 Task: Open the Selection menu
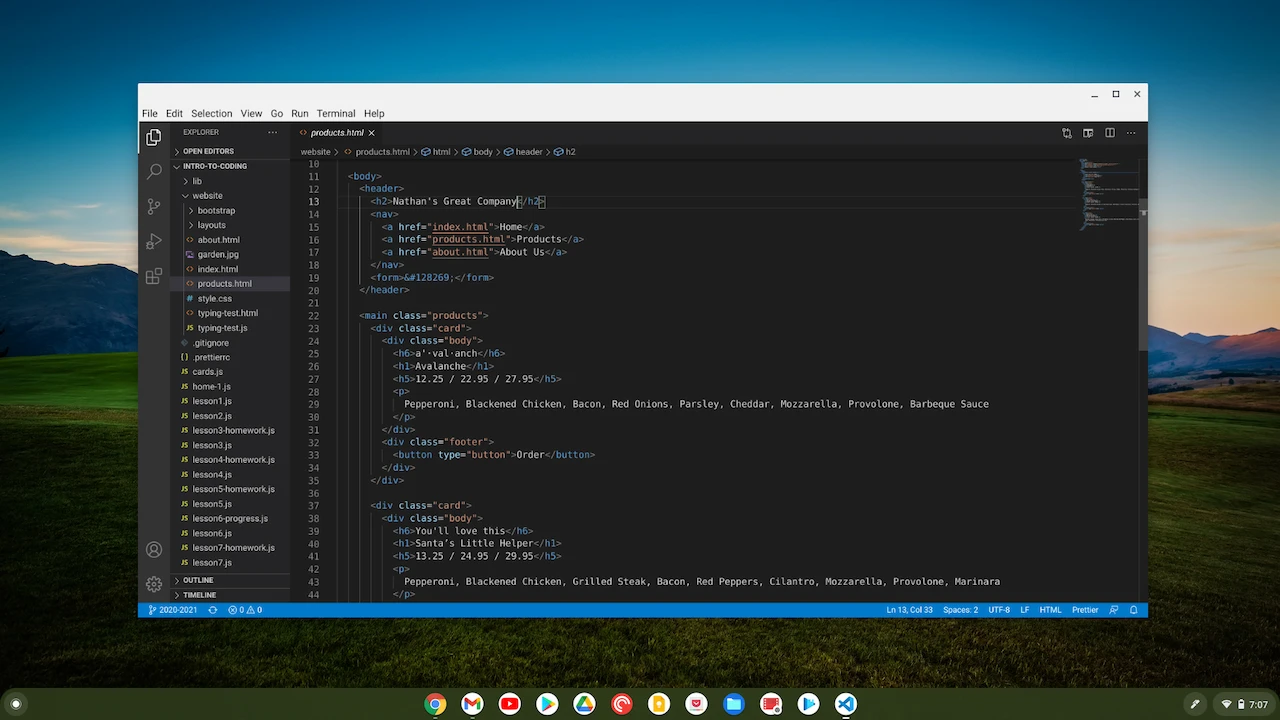pos(211,114)
